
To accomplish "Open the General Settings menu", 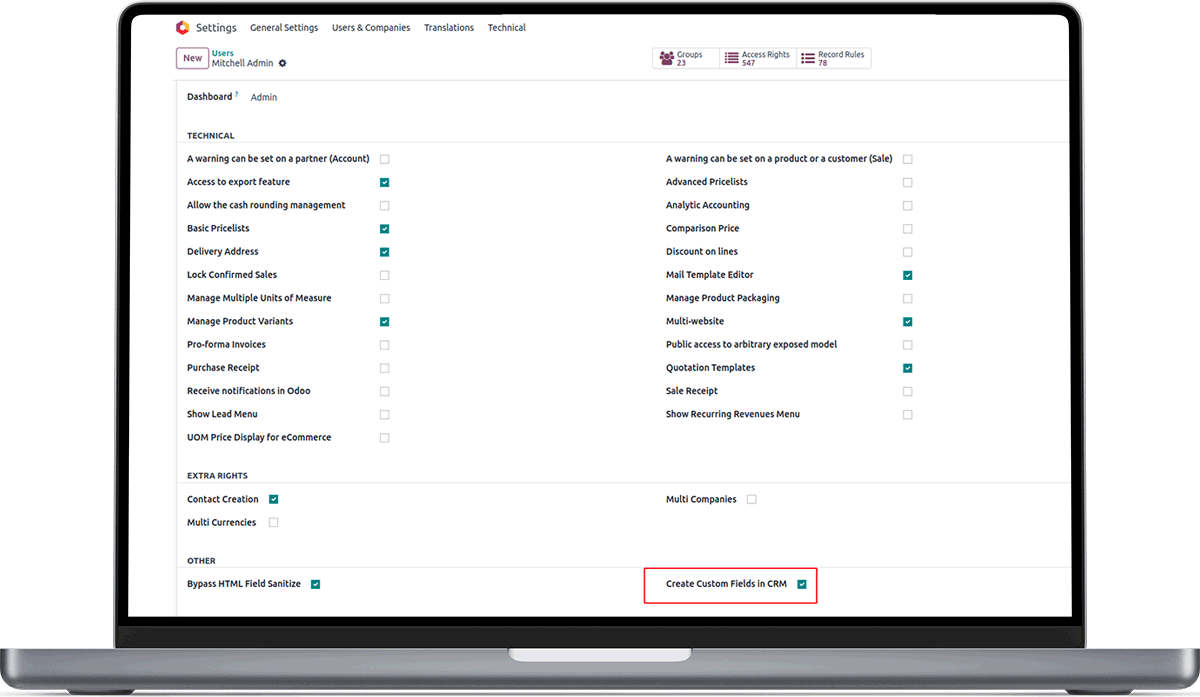I will click(284, 28).
